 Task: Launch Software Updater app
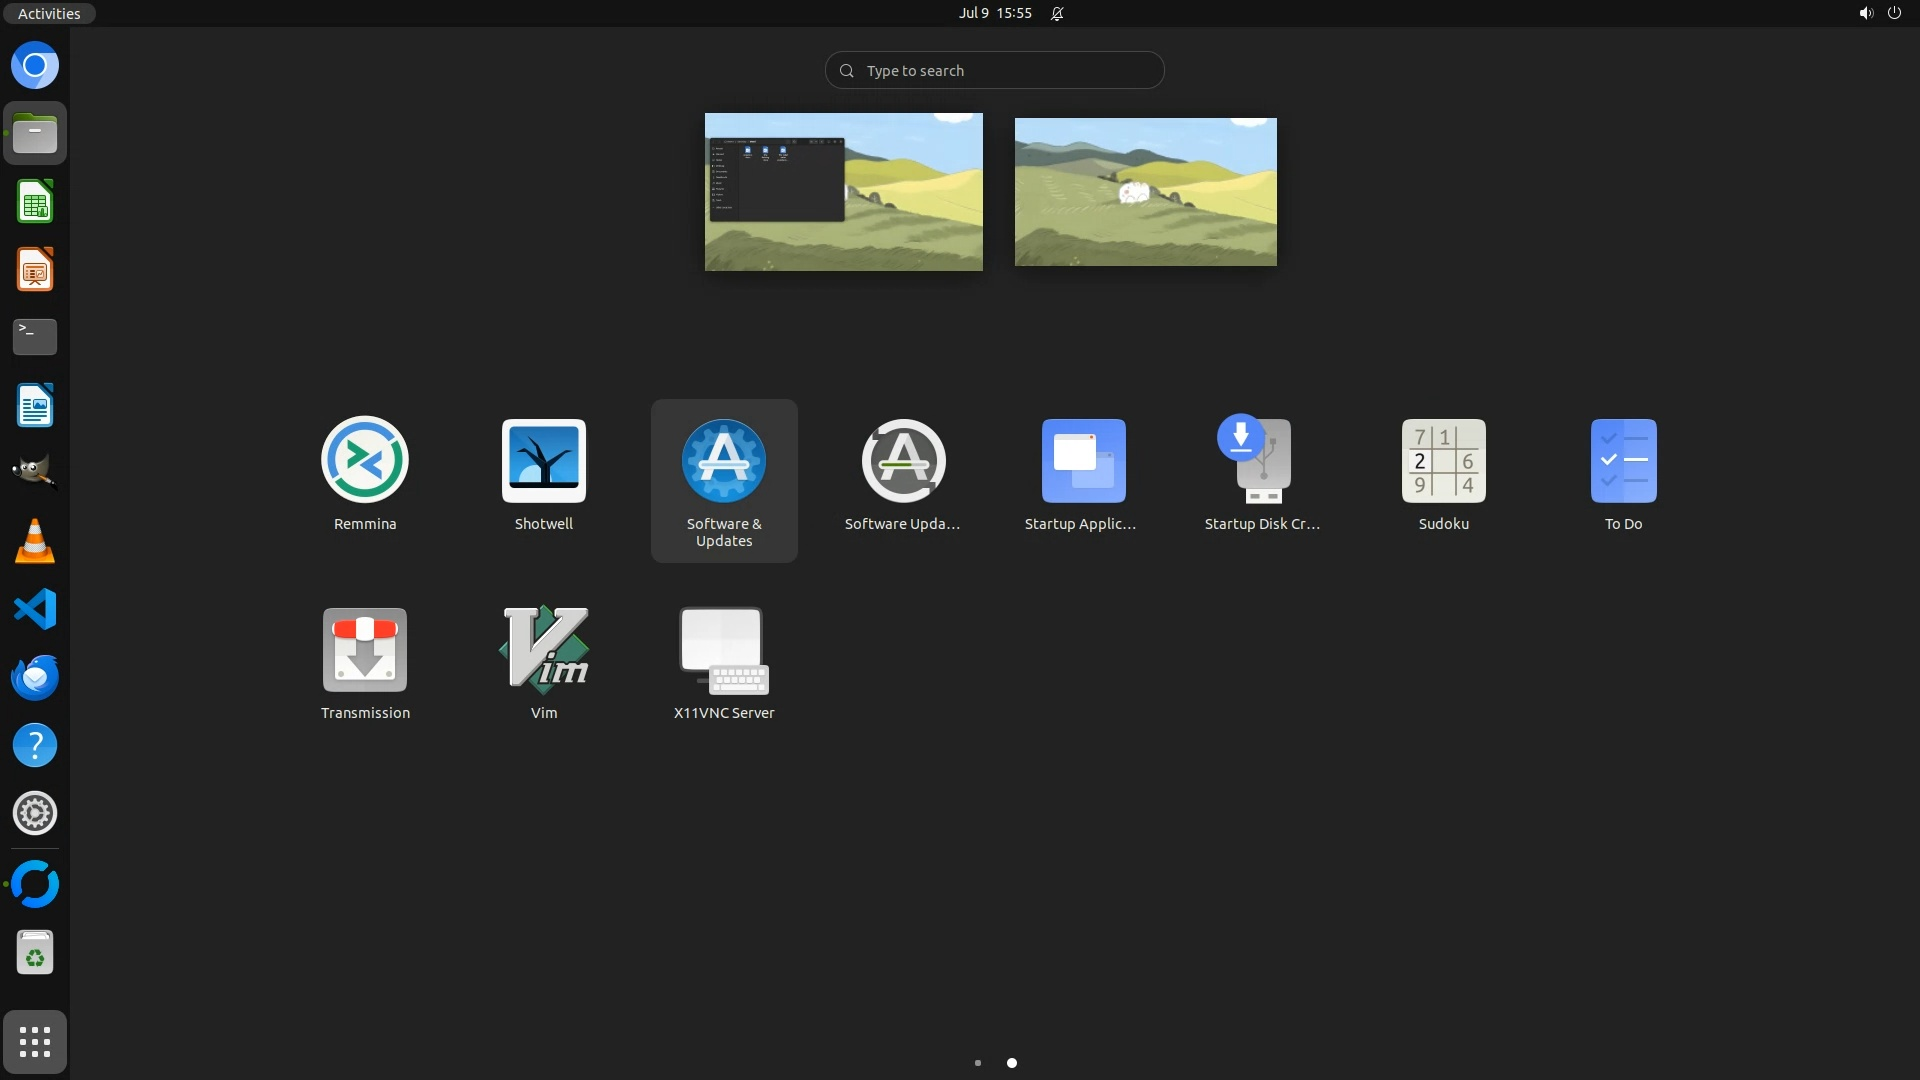tap(903, 461)
